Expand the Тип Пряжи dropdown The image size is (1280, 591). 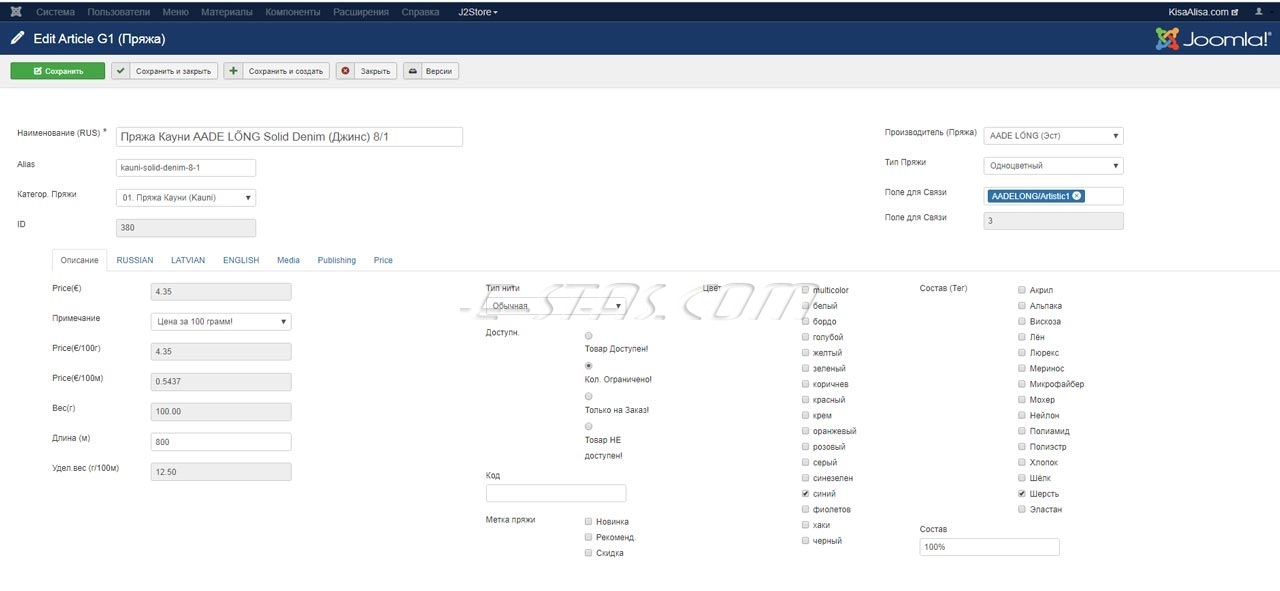1053,166
